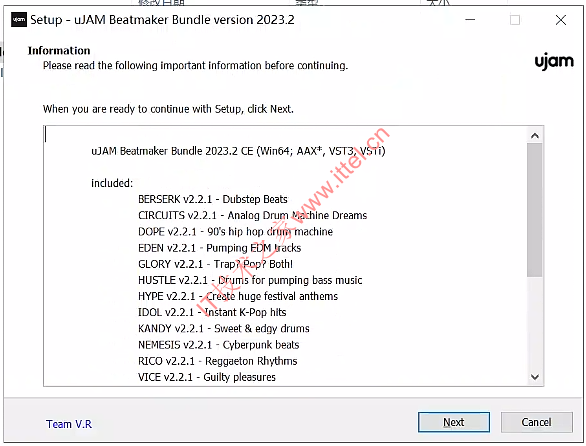Click the RICO v2.2.1 line

[x=218, y=361]
